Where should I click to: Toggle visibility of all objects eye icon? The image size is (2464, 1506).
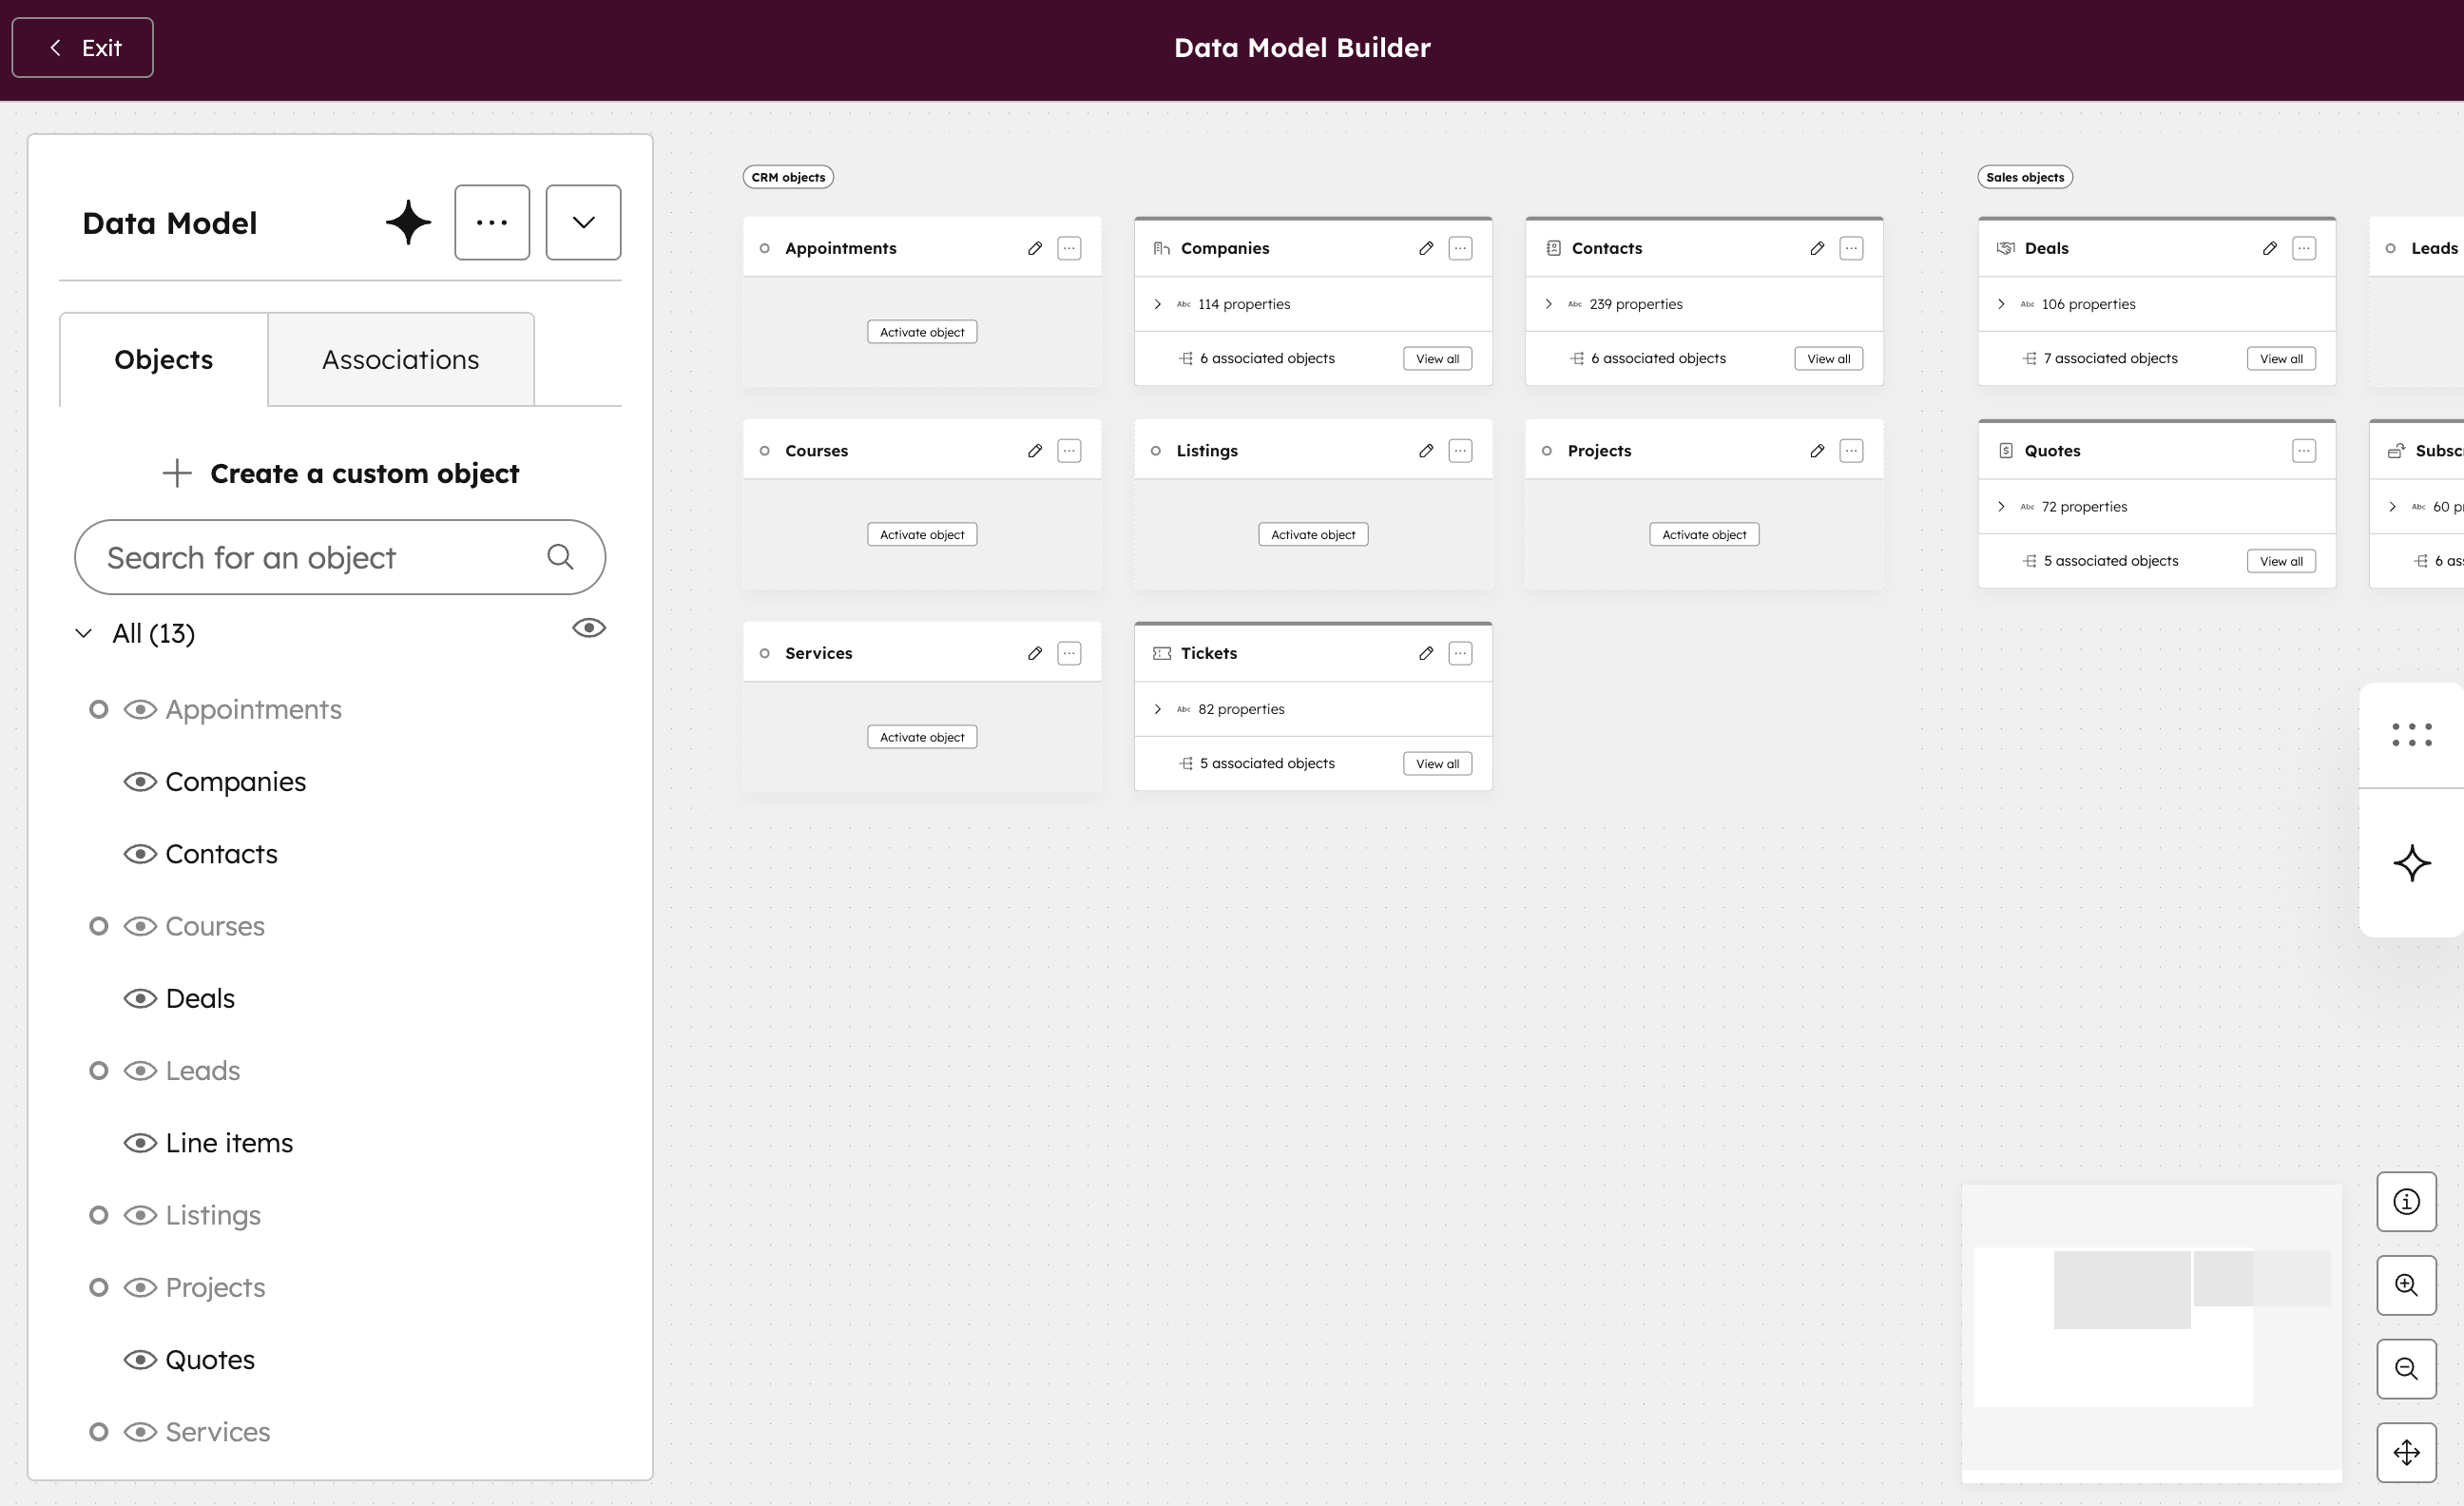click(589, 628)
